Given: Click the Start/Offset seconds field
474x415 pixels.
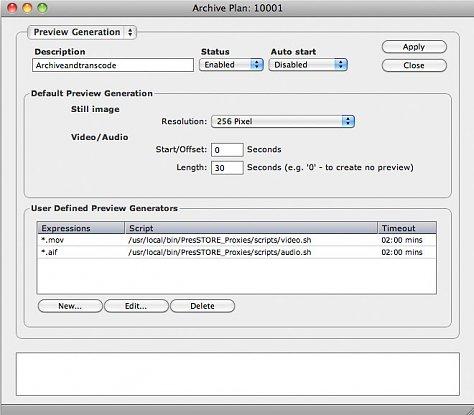Looking at the screenshot, I should point(227,150).
